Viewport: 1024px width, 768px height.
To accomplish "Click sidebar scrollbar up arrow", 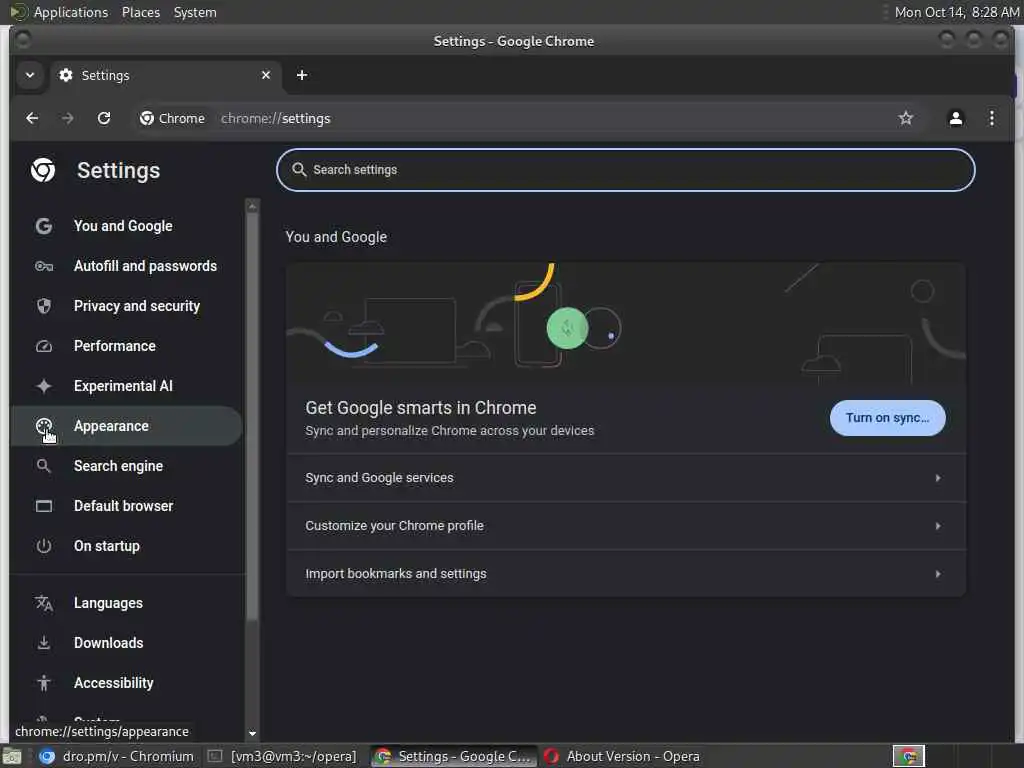I will coord(252,206).
